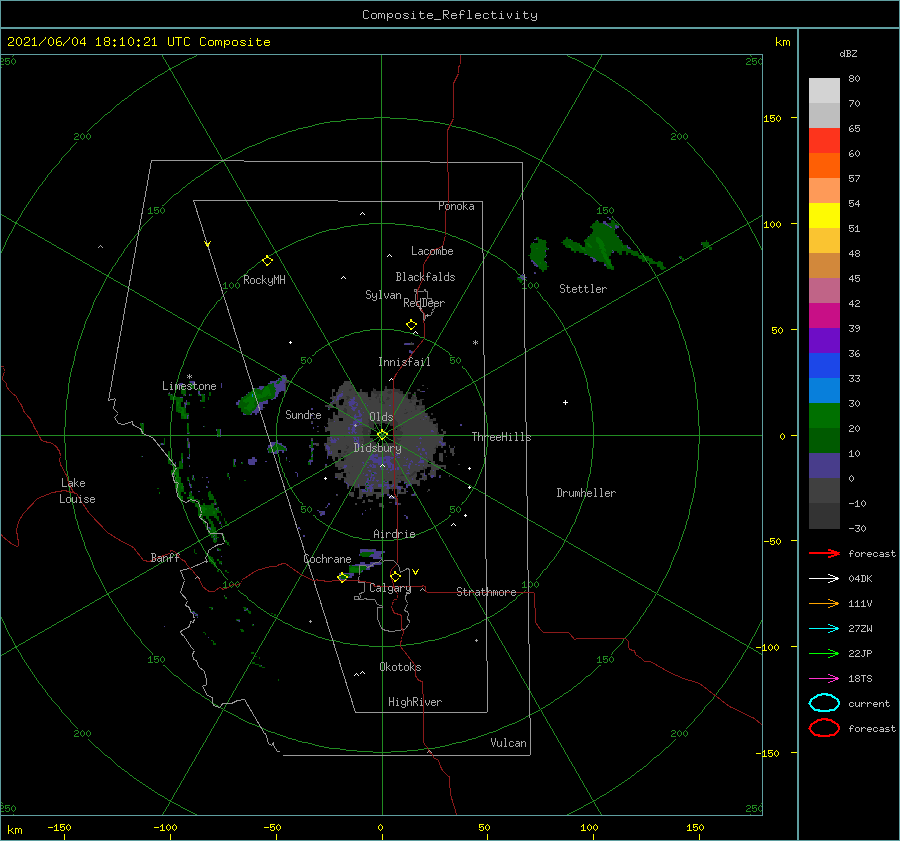900x841 pixels.
Task: Click the cyan 27ZW arrow icon
Action: click(x=824, y=629)
